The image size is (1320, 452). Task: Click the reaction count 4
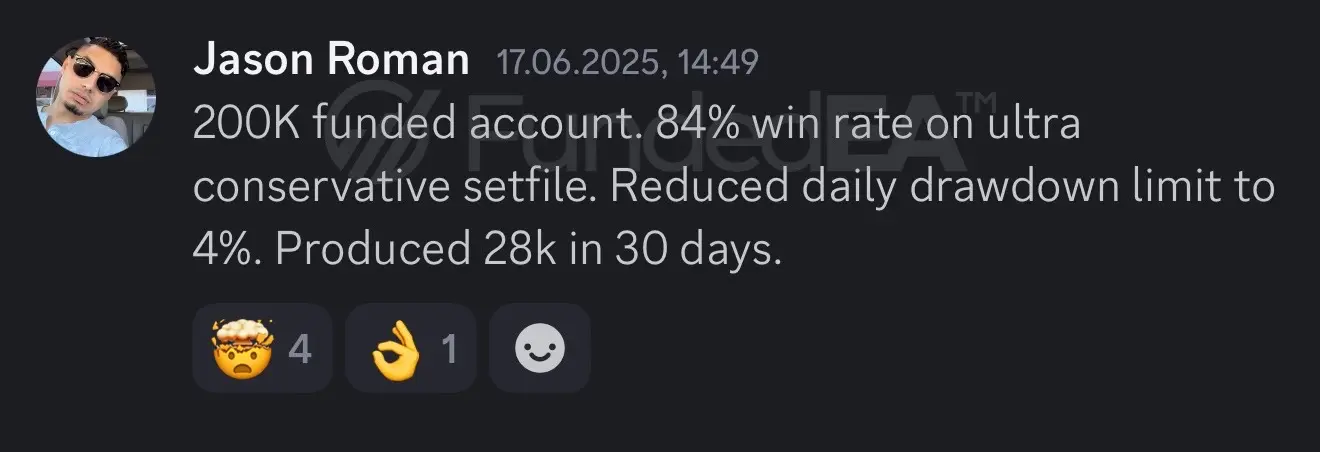pos(300,349)
